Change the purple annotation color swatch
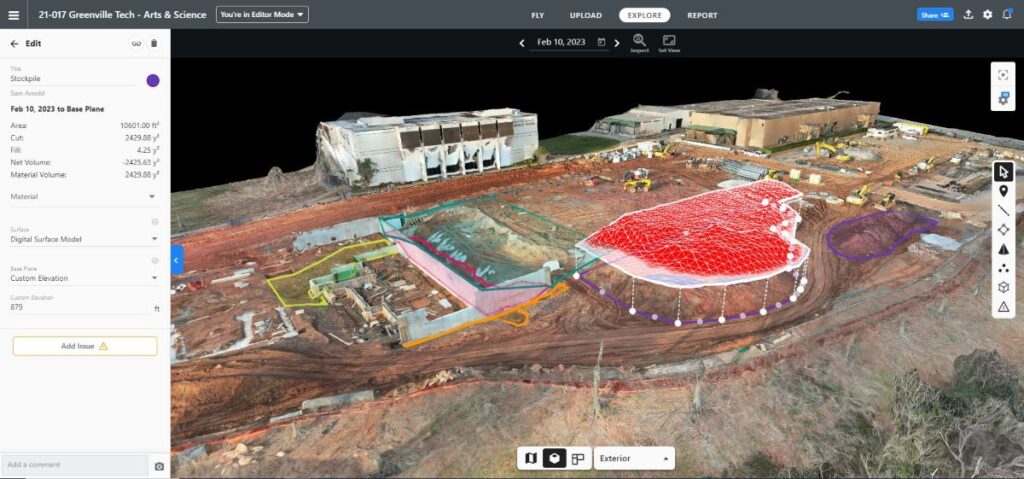This screenshot has height=479, width=1024. [153, 80]
